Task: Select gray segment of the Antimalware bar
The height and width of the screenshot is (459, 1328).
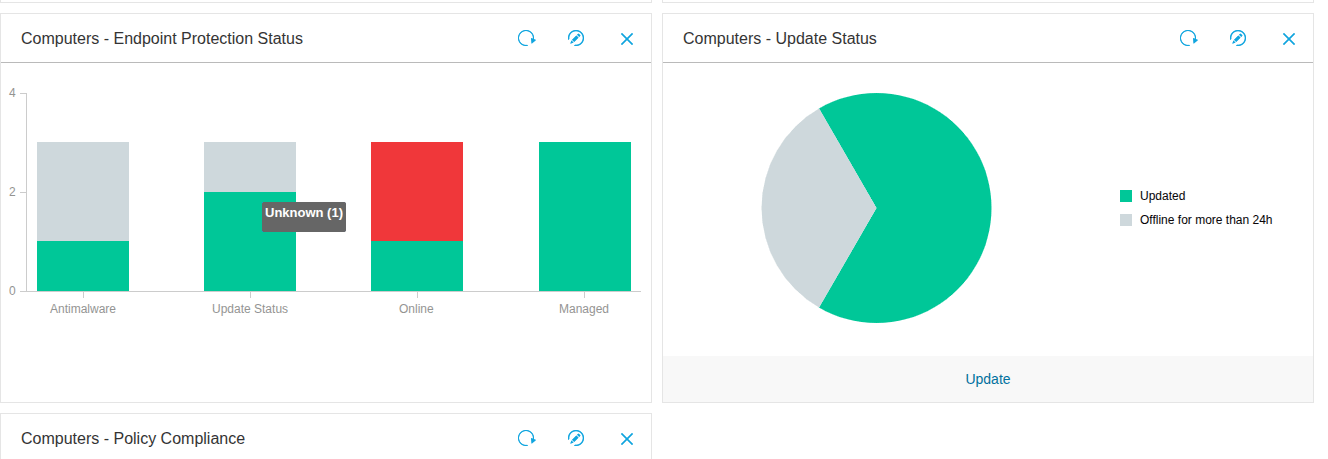Action: 83,190
